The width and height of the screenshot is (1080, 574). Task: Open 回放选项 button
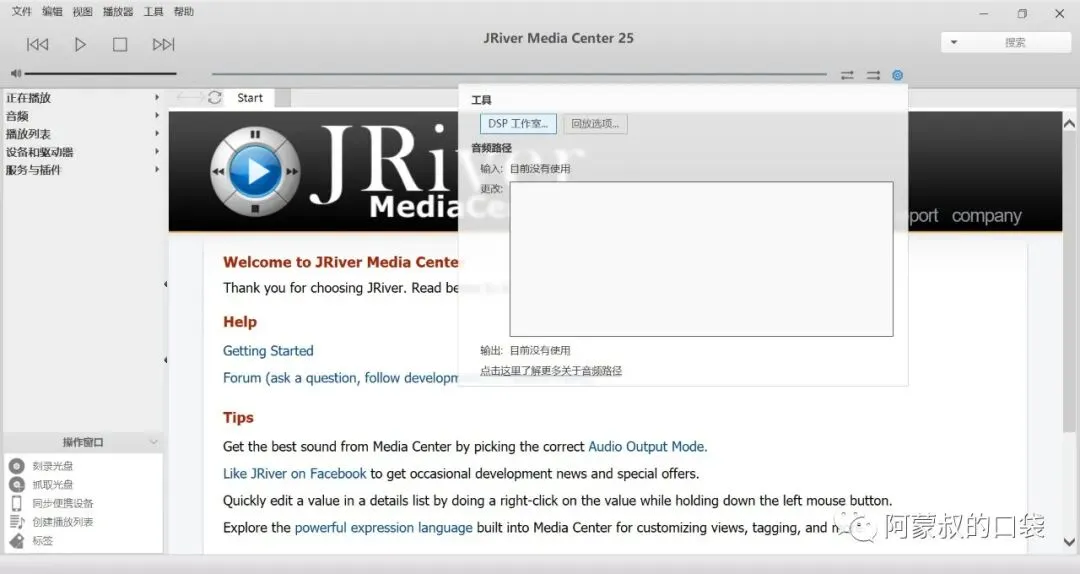[595, 124]
